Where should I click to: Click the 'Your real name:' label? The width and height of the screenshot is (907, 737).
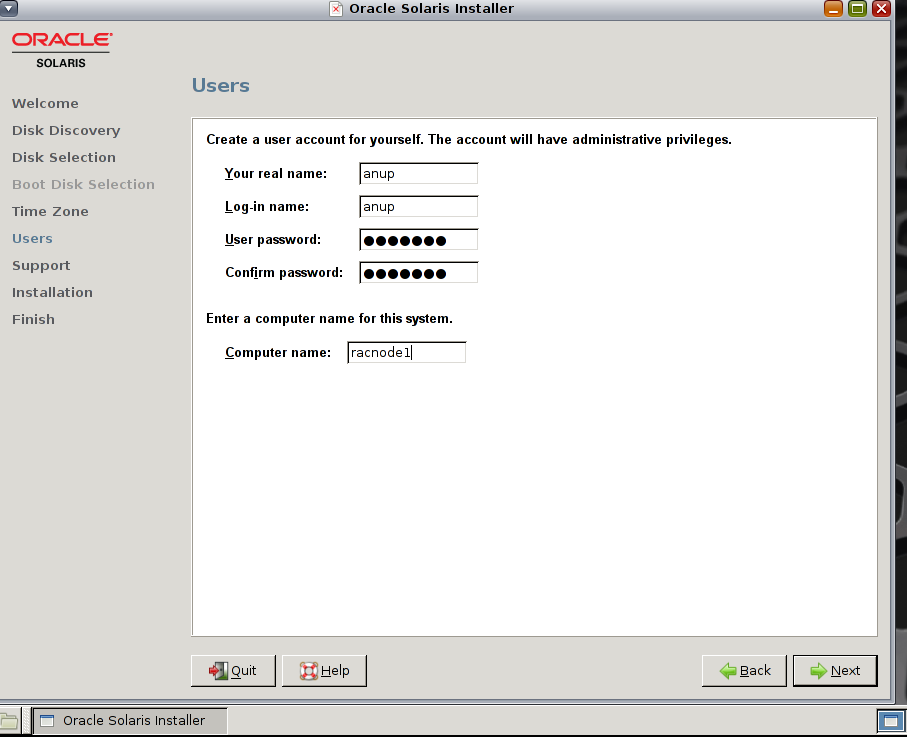276,174
